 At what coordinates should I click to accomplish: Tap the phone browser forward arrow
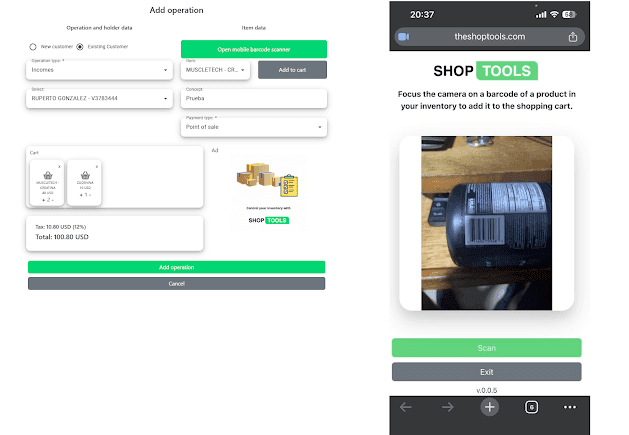447,407
